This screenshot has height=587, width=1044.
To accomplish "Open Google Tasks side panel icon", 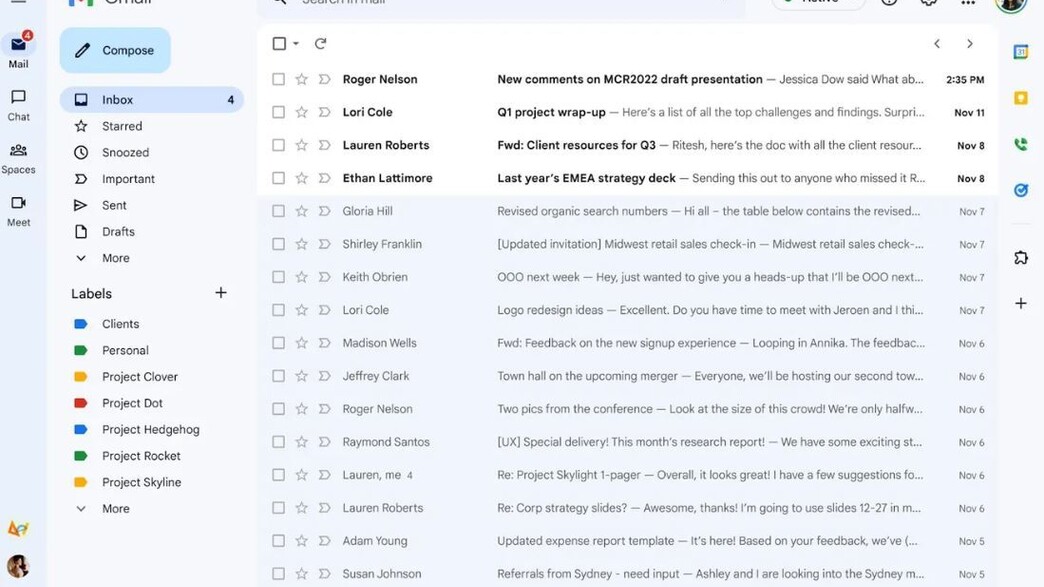I will 1020,190.
